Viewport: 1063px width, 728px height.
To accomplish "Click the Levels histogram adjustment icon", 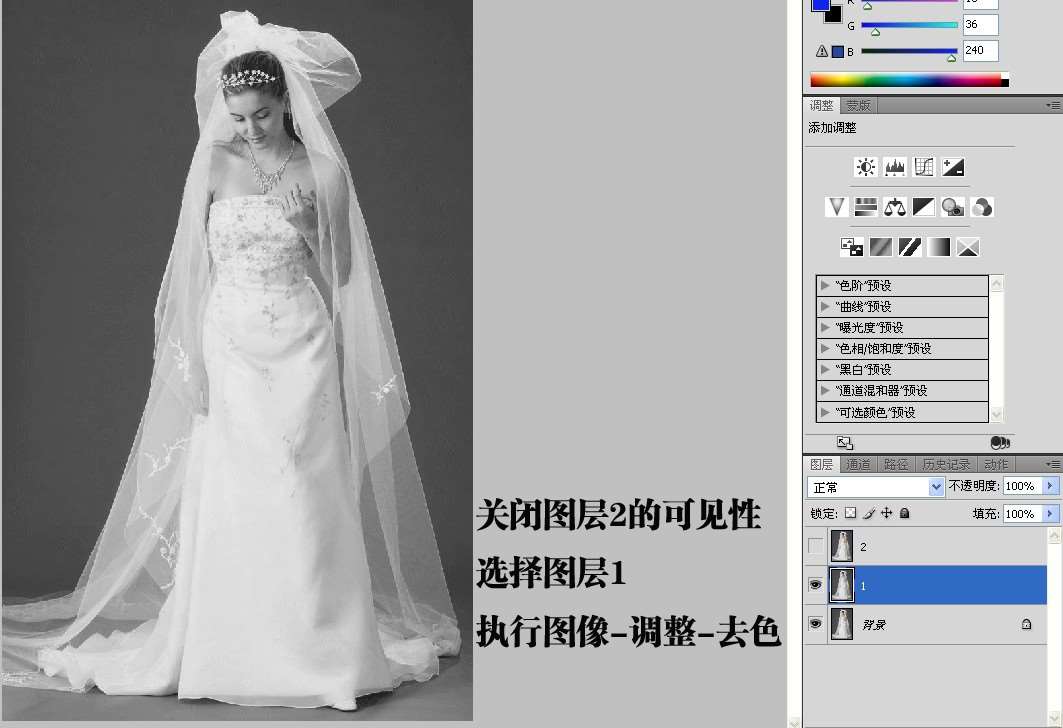I will (x=894, y=167).
